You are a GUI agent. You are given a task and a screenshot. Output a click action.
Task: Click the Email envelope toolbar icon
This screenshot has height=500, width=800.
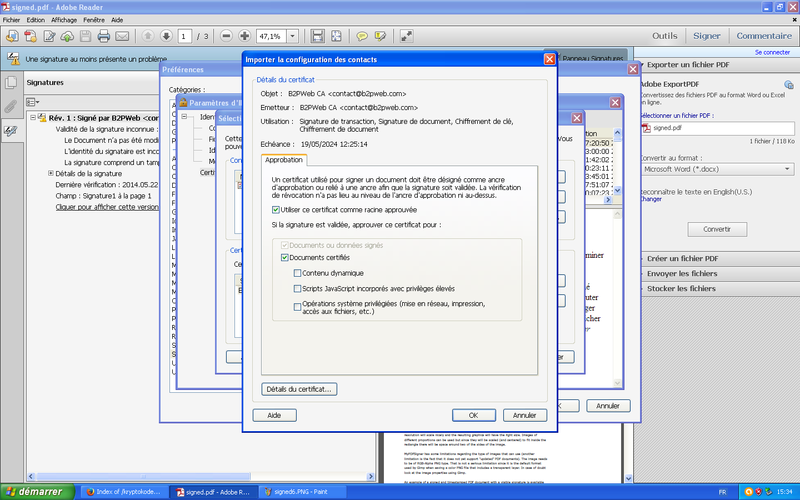pyautogui.click(x=122, y=36)
